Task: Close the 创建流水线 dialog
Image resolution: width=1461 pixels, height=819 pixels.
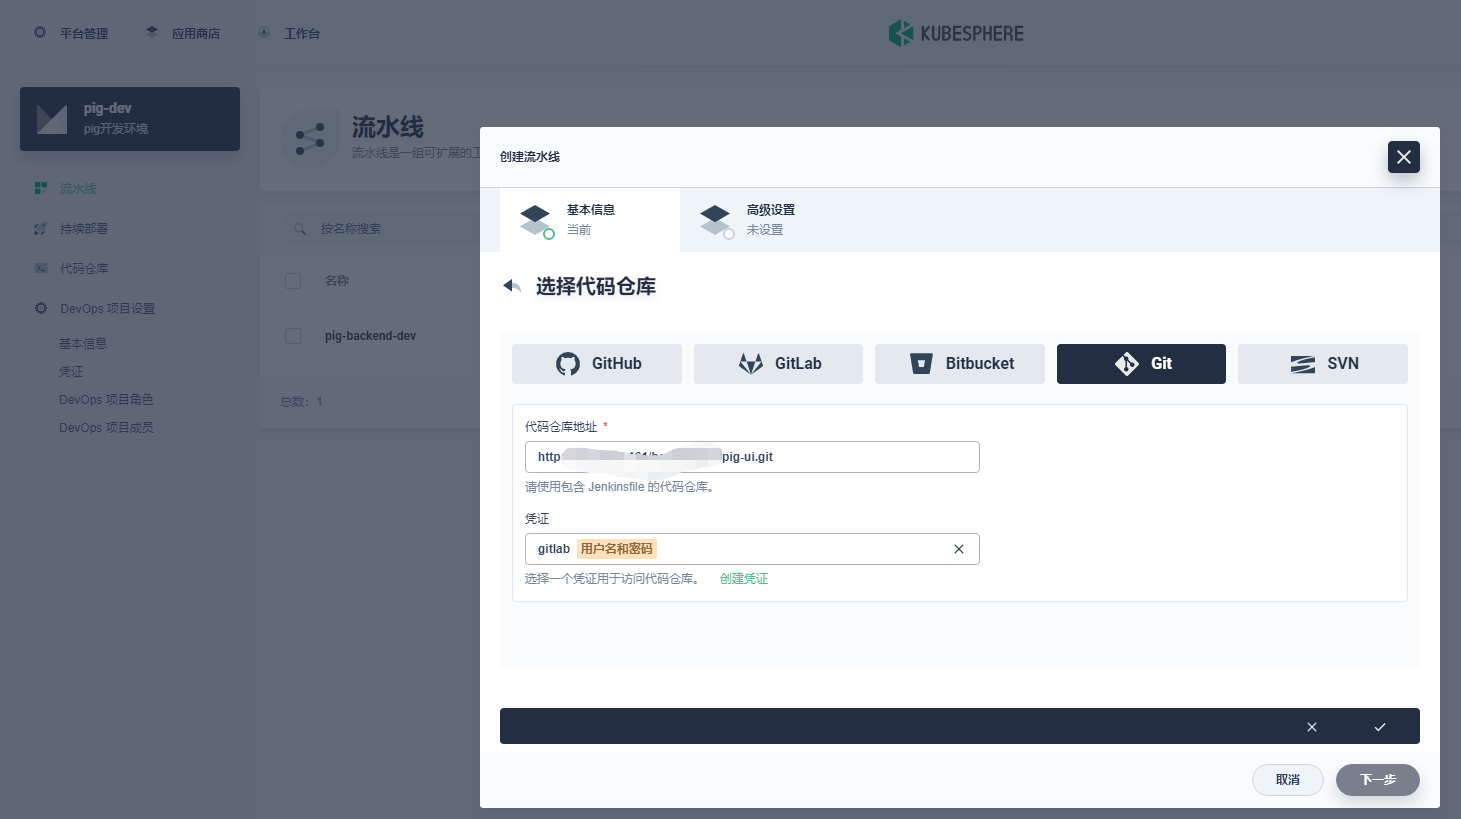Action: coord(1404,157)
